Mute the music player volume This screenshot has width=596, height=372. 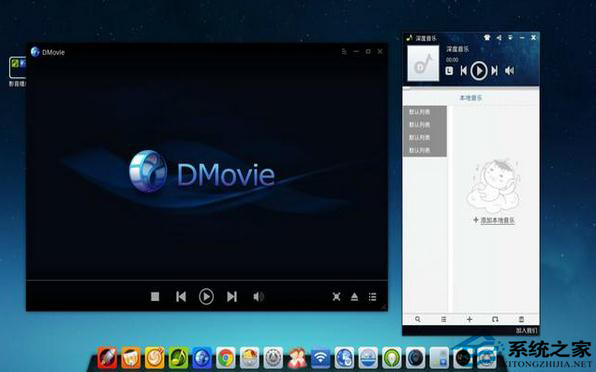pos(509,71)
